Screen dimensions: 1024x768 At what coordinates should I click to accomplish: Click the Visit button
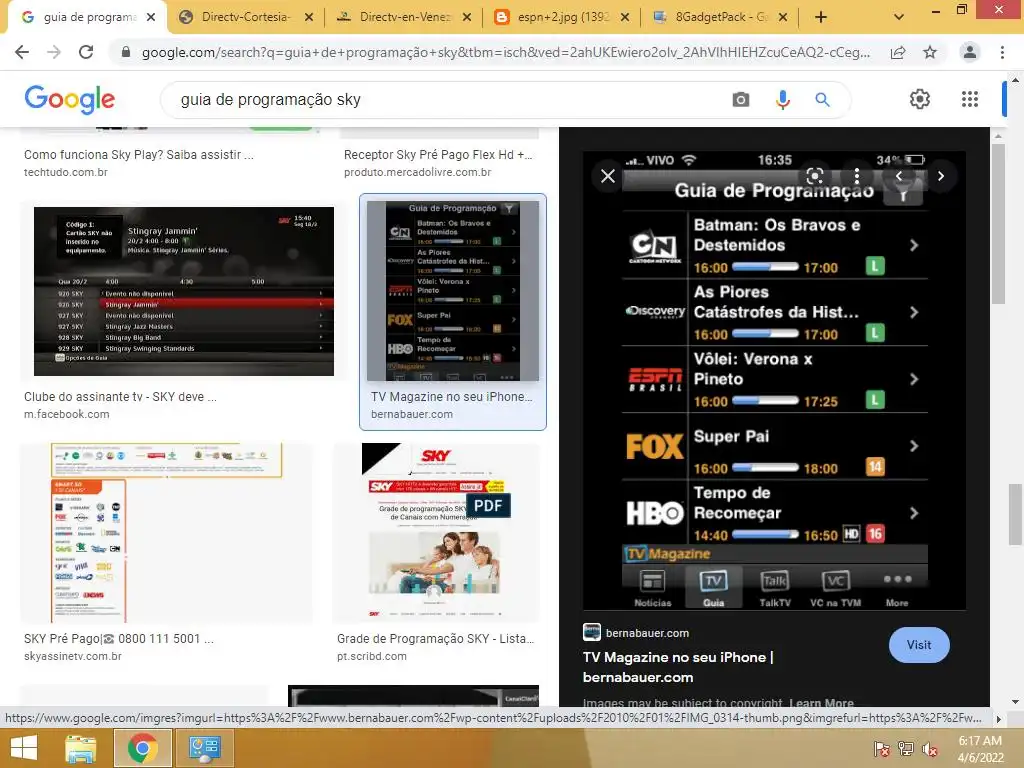tap(919, 645)
